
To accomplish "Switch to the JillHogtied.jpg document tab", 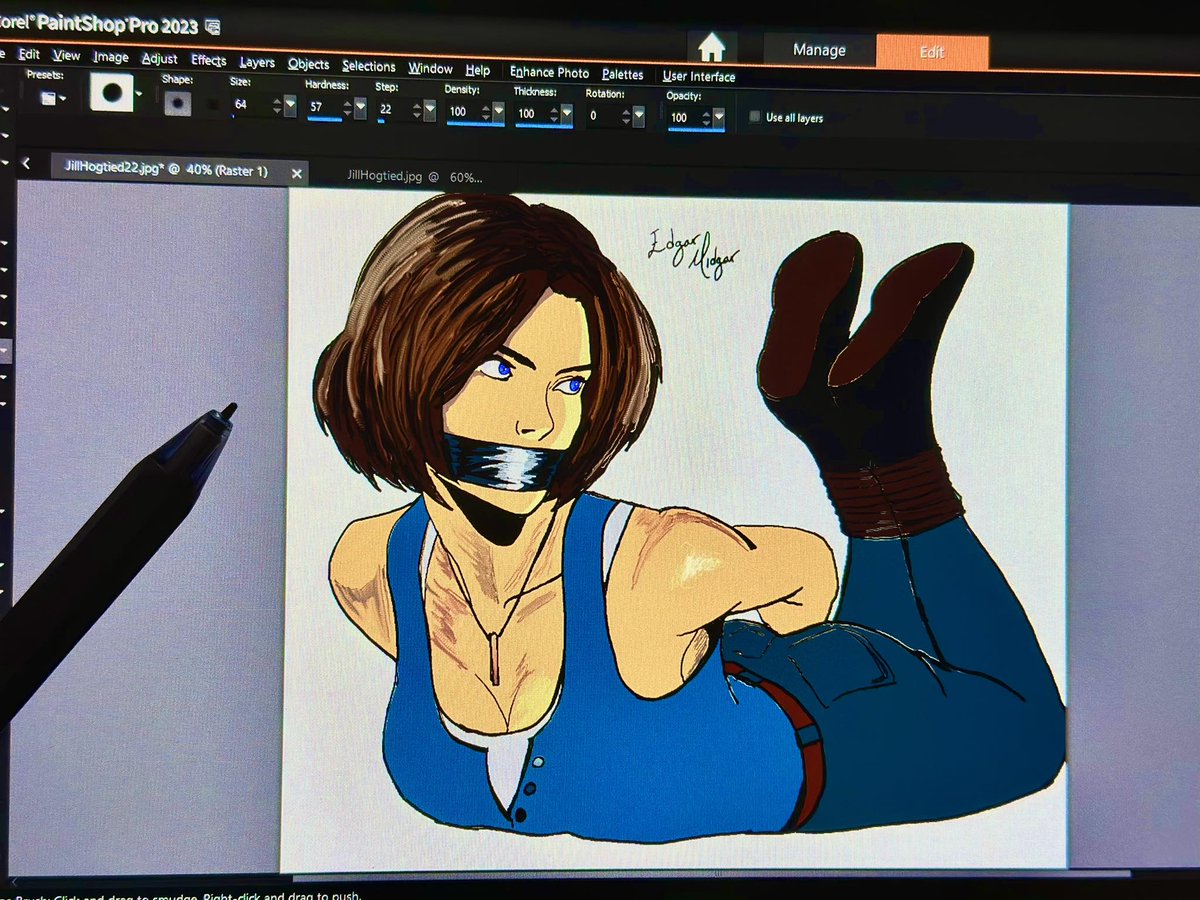I will (413, 176).
